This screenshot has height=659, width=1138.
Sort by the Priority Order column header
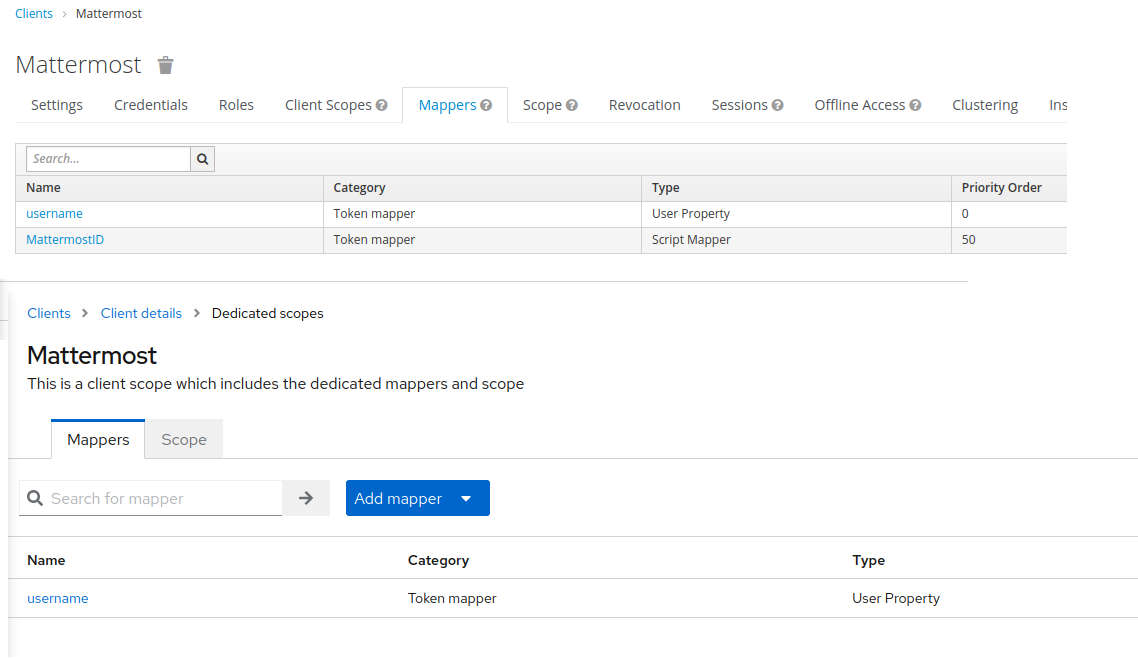(x=1001, y=188)
